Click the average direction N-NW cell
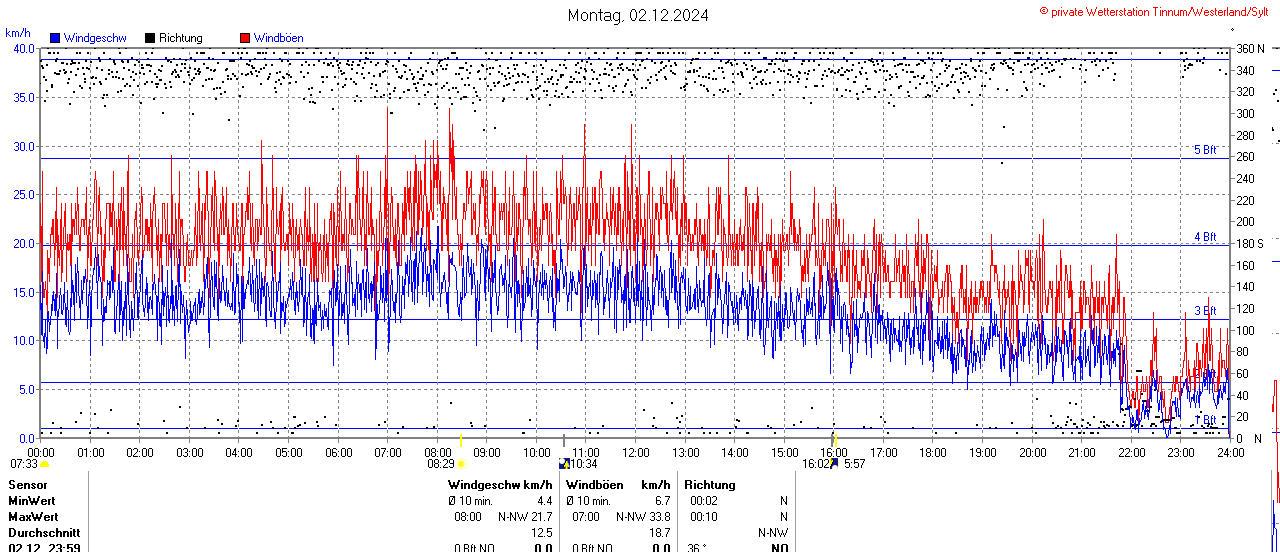This screenshot has height=552, width=1280. (773, 533)
